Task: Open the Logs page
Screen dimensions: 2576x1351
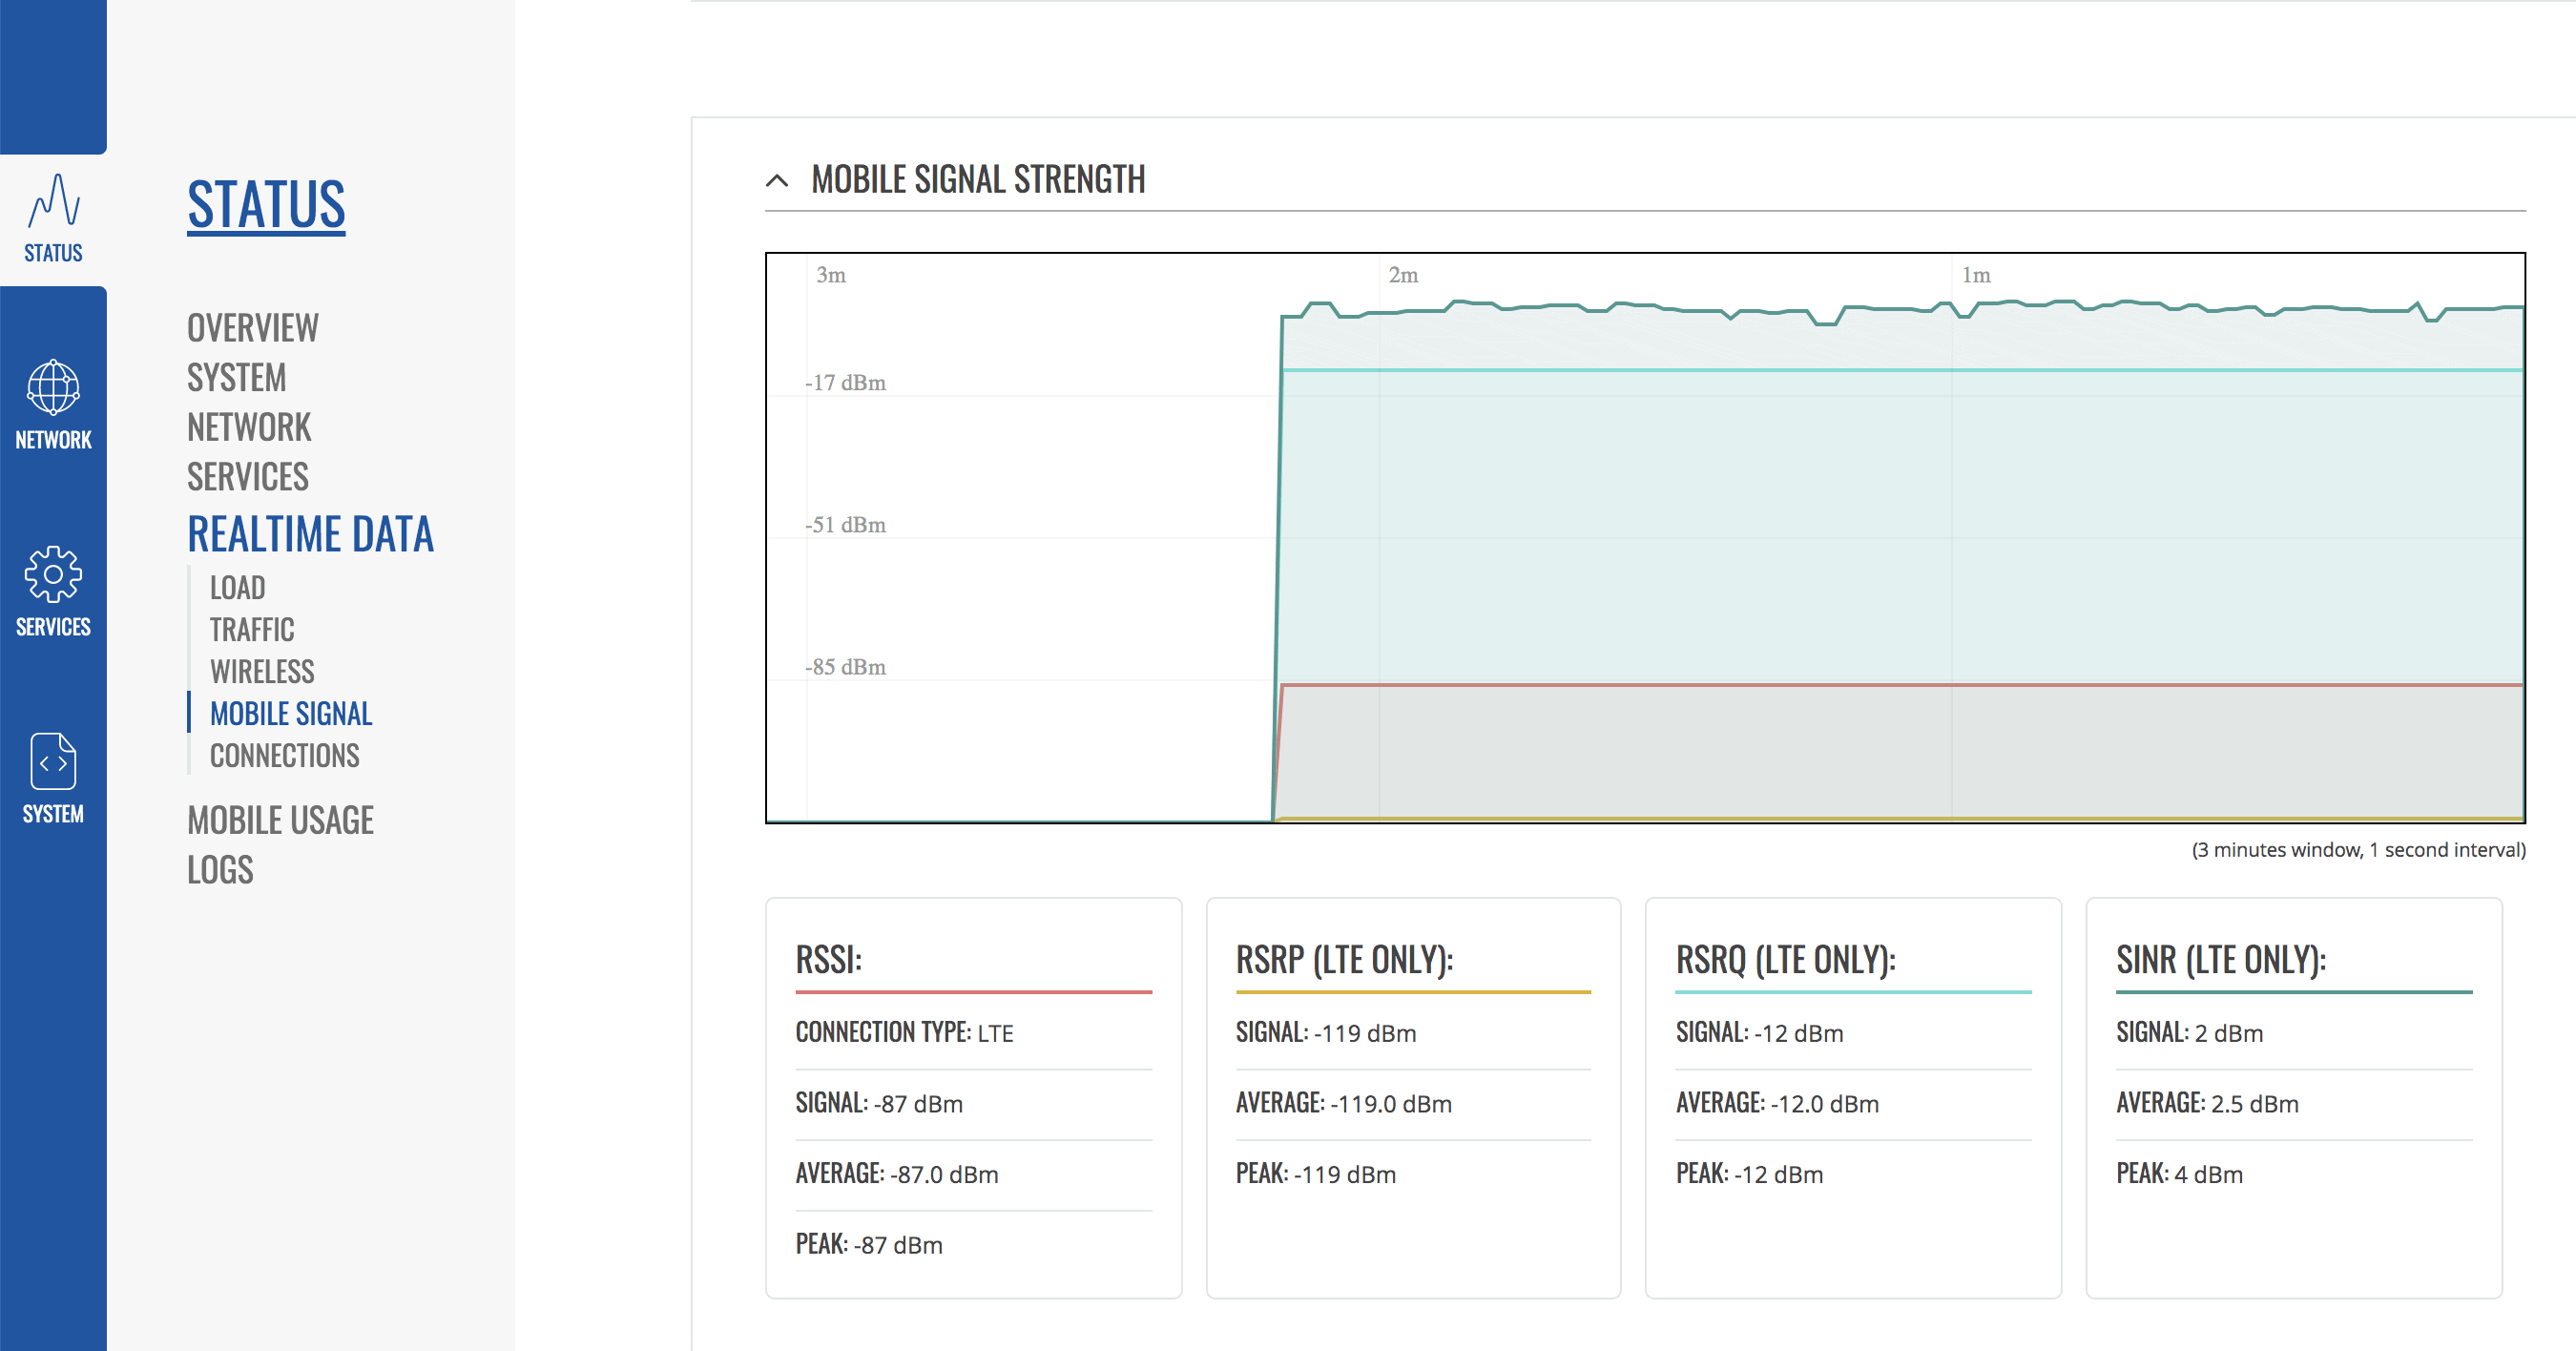Action: coord(220,870)
